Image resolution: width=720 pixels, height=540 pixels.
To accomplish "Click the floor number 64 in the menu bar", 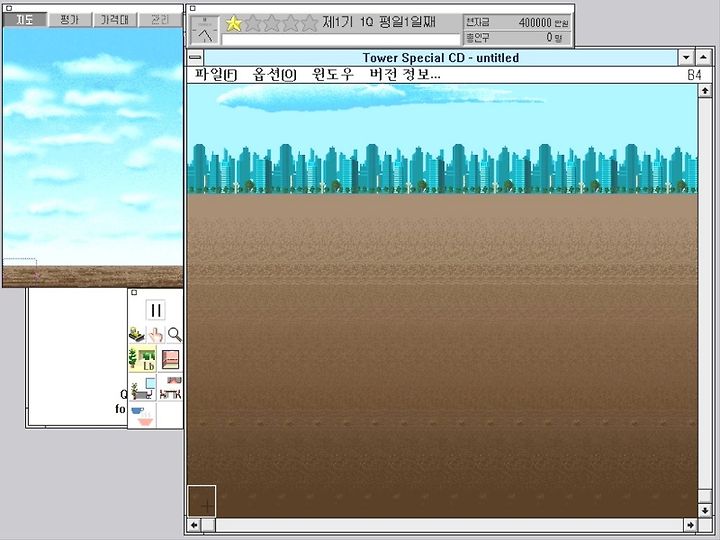I will pyautogui.click(x=694, y=75).
